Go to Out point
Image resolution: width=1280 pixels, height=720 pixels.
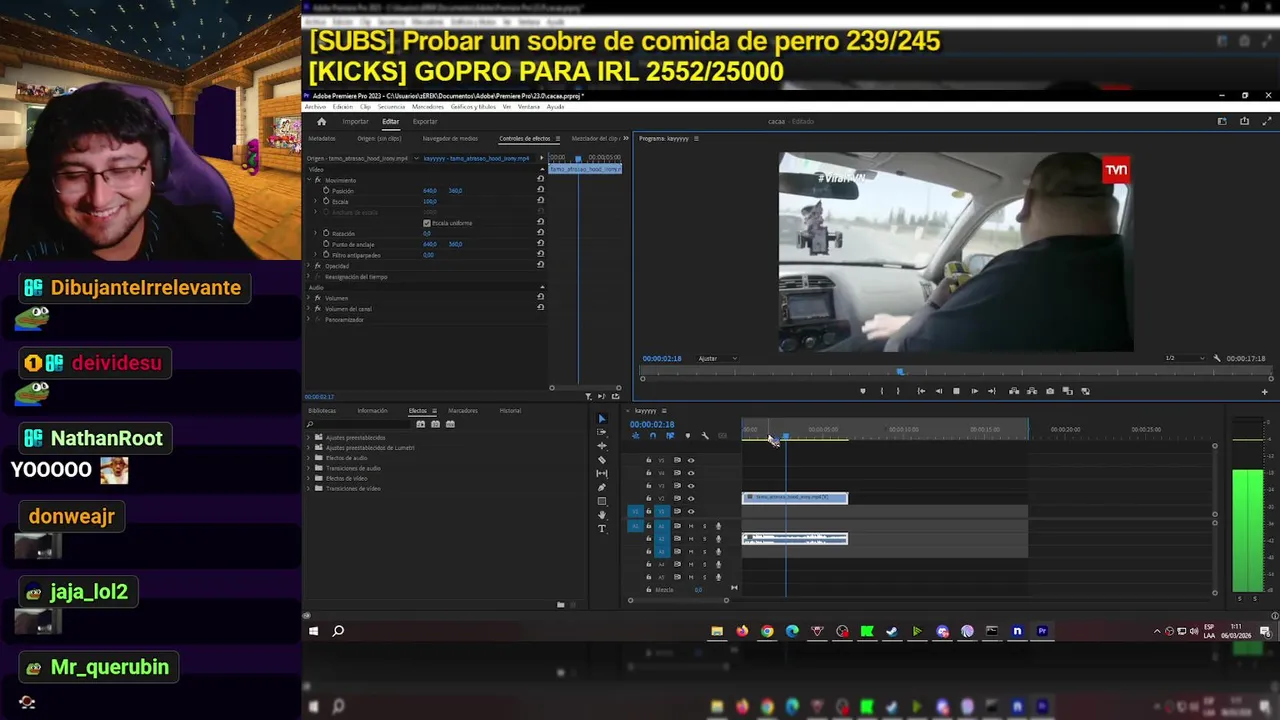coord(991,391)
